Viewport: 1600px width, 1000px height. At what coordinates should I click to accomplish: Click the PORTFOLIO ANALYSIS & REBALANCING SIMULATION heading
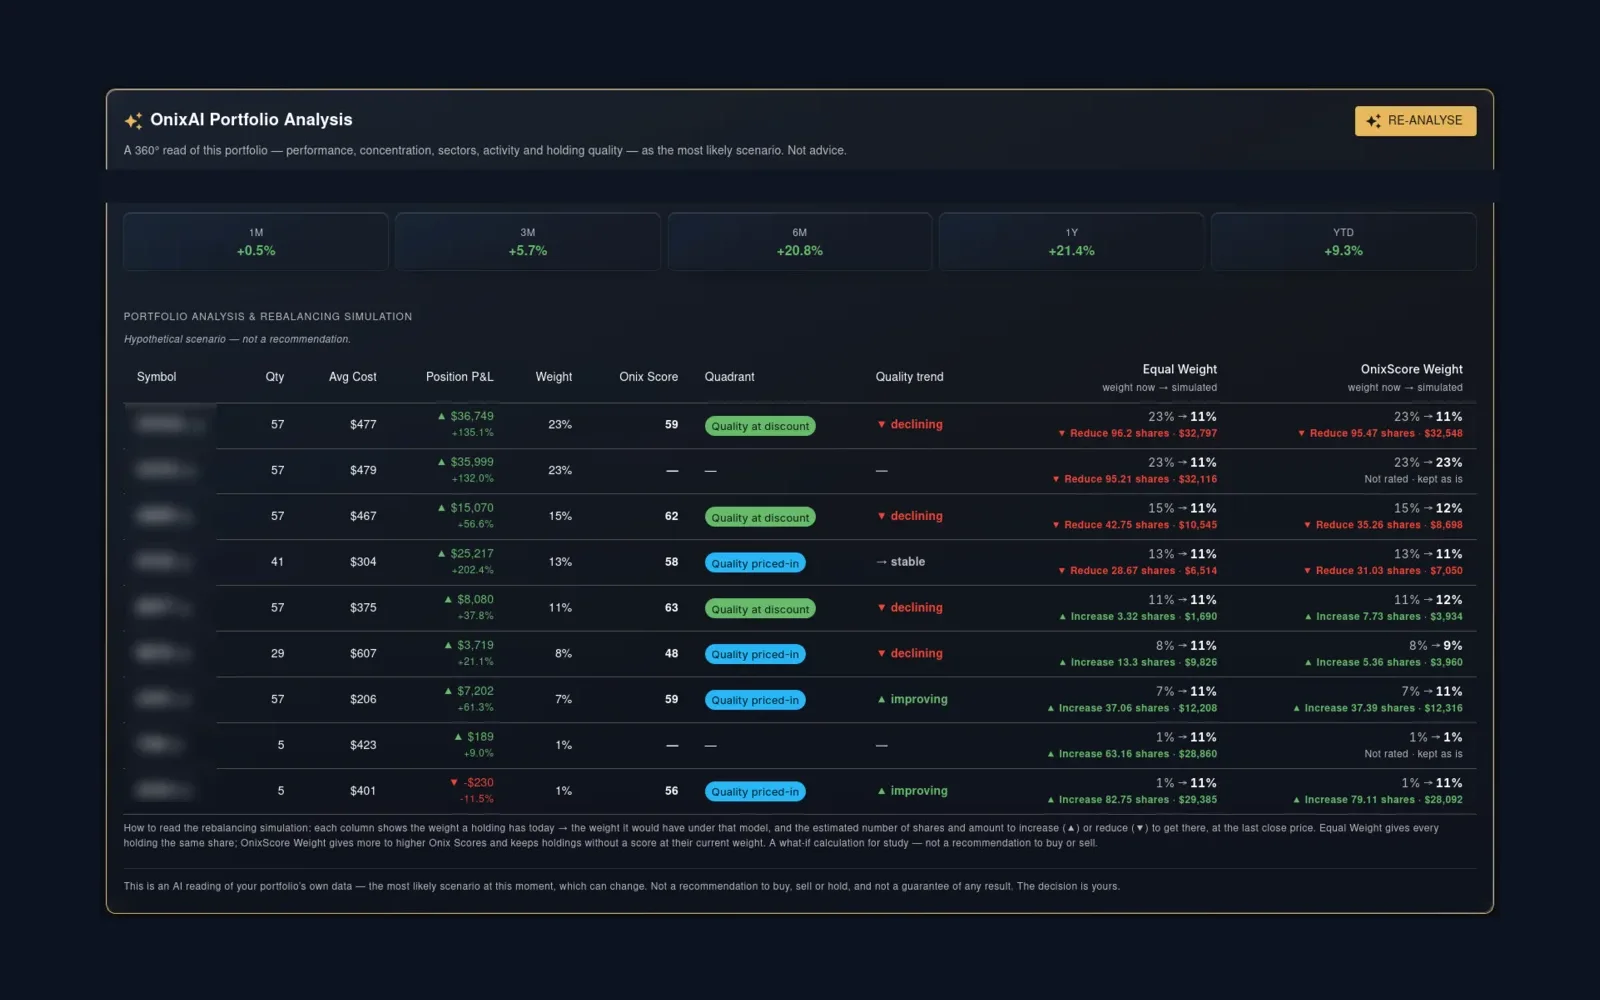tap(268, 317)
